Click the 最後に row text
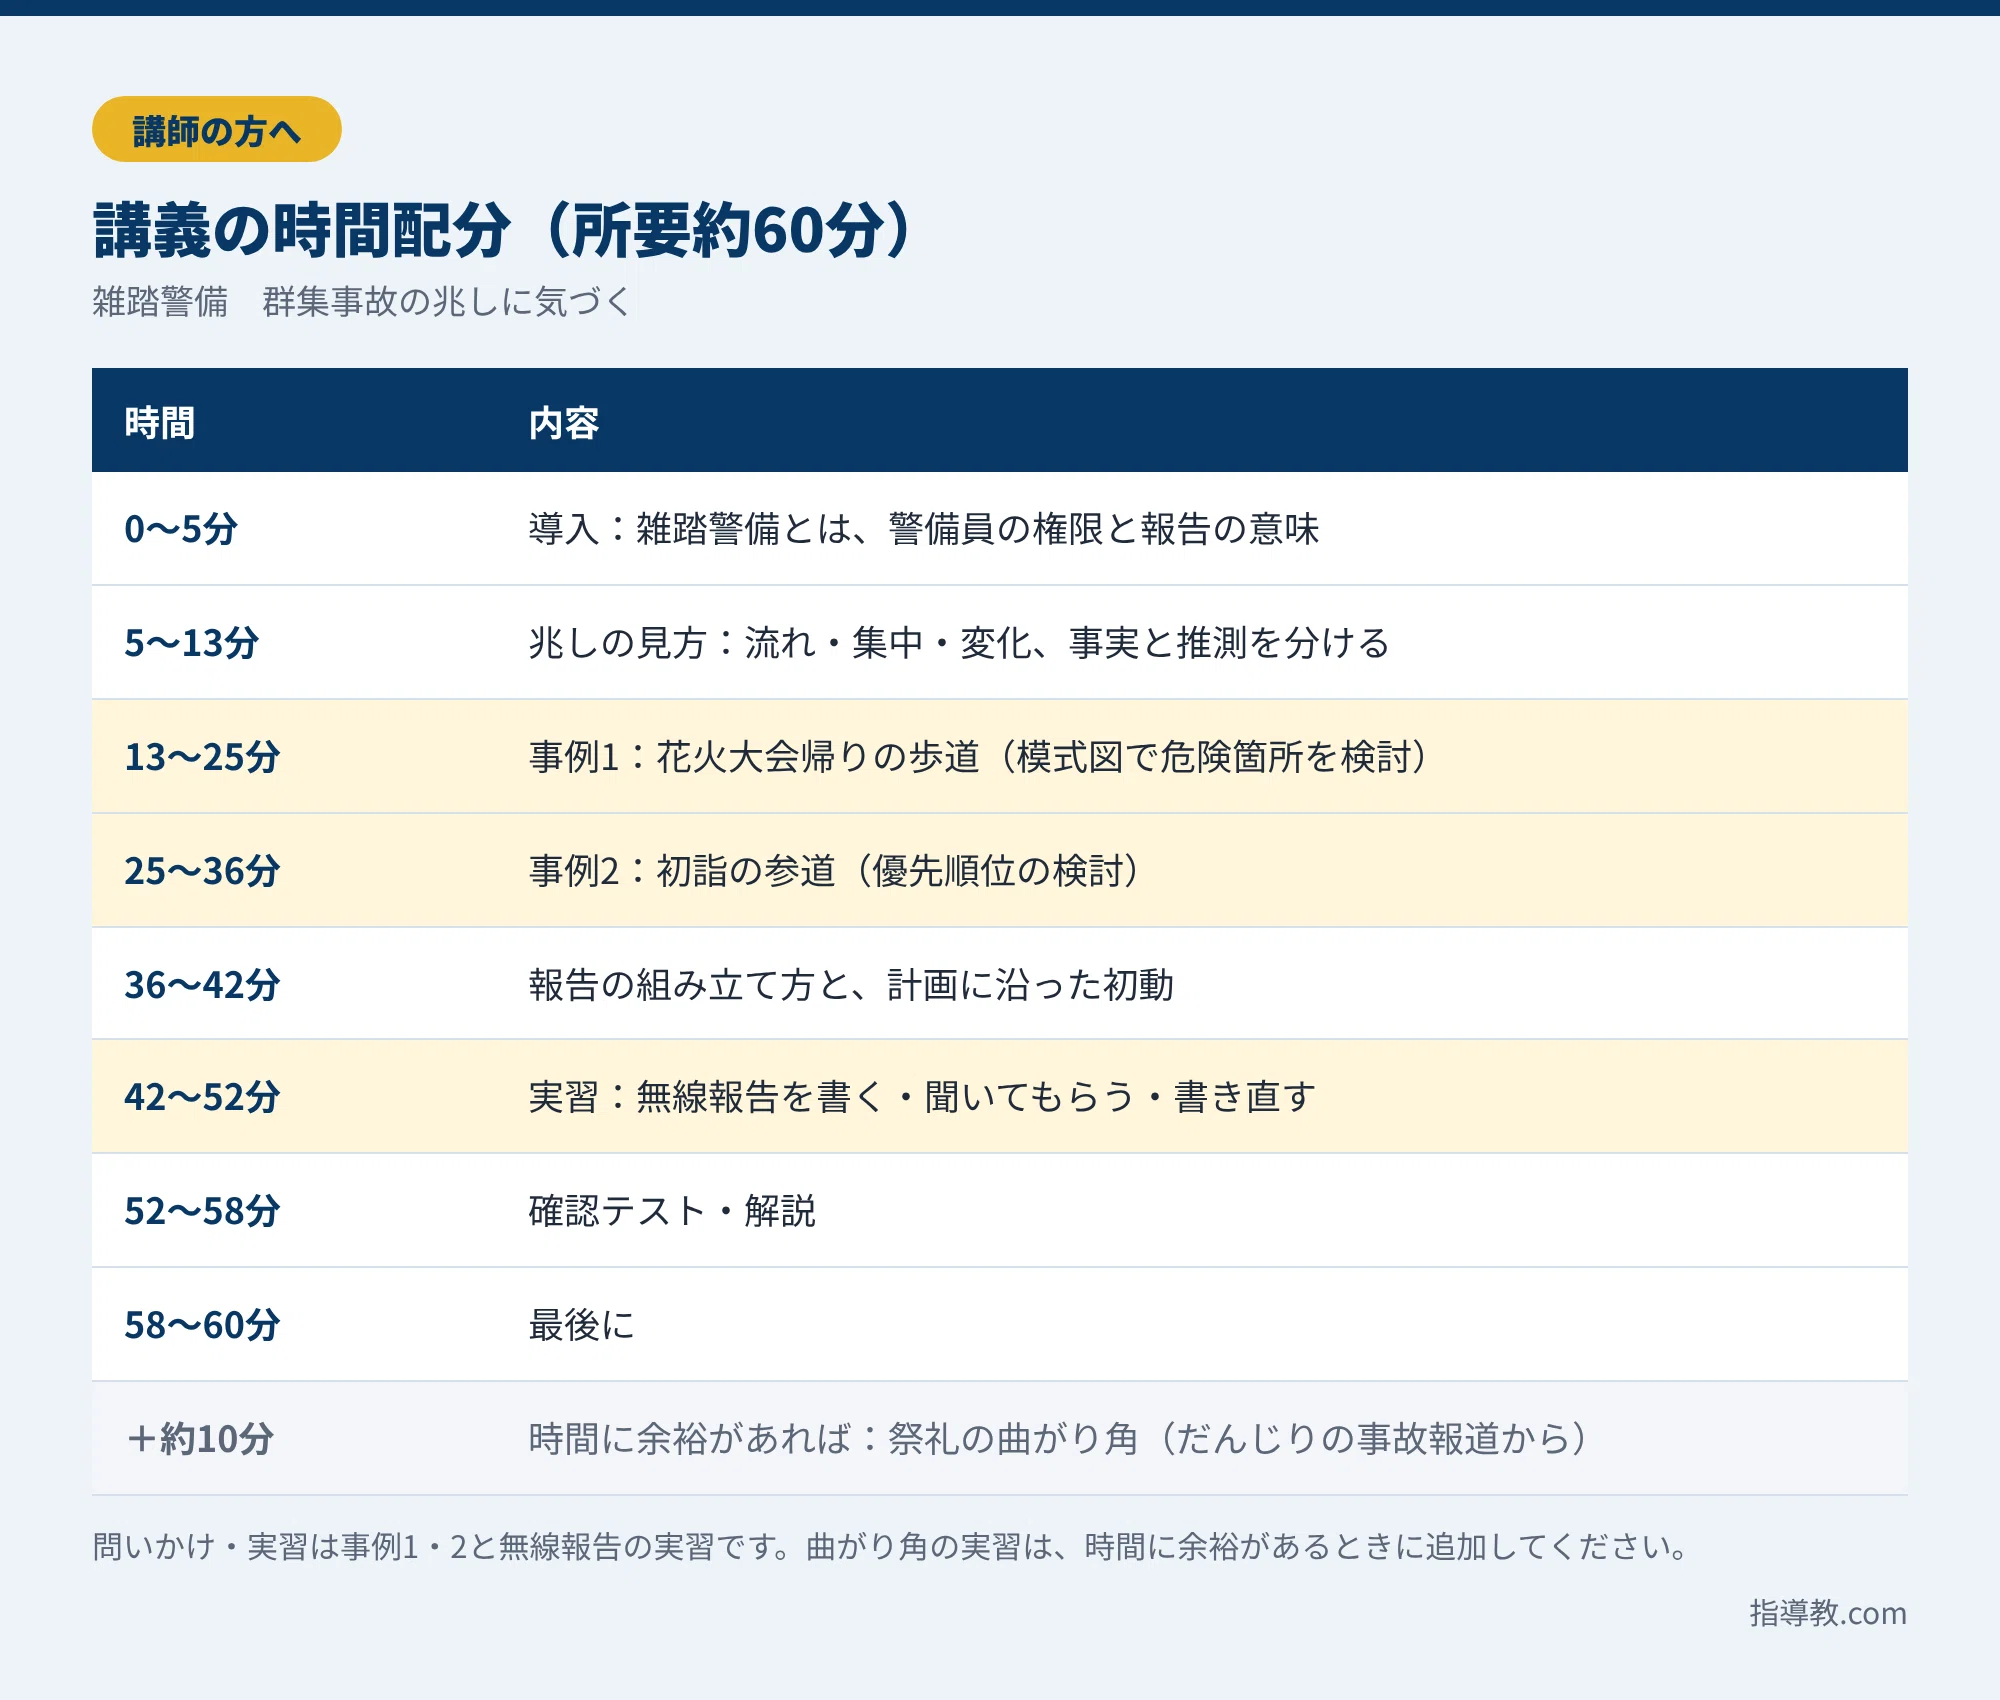 tap(582, 1325)
